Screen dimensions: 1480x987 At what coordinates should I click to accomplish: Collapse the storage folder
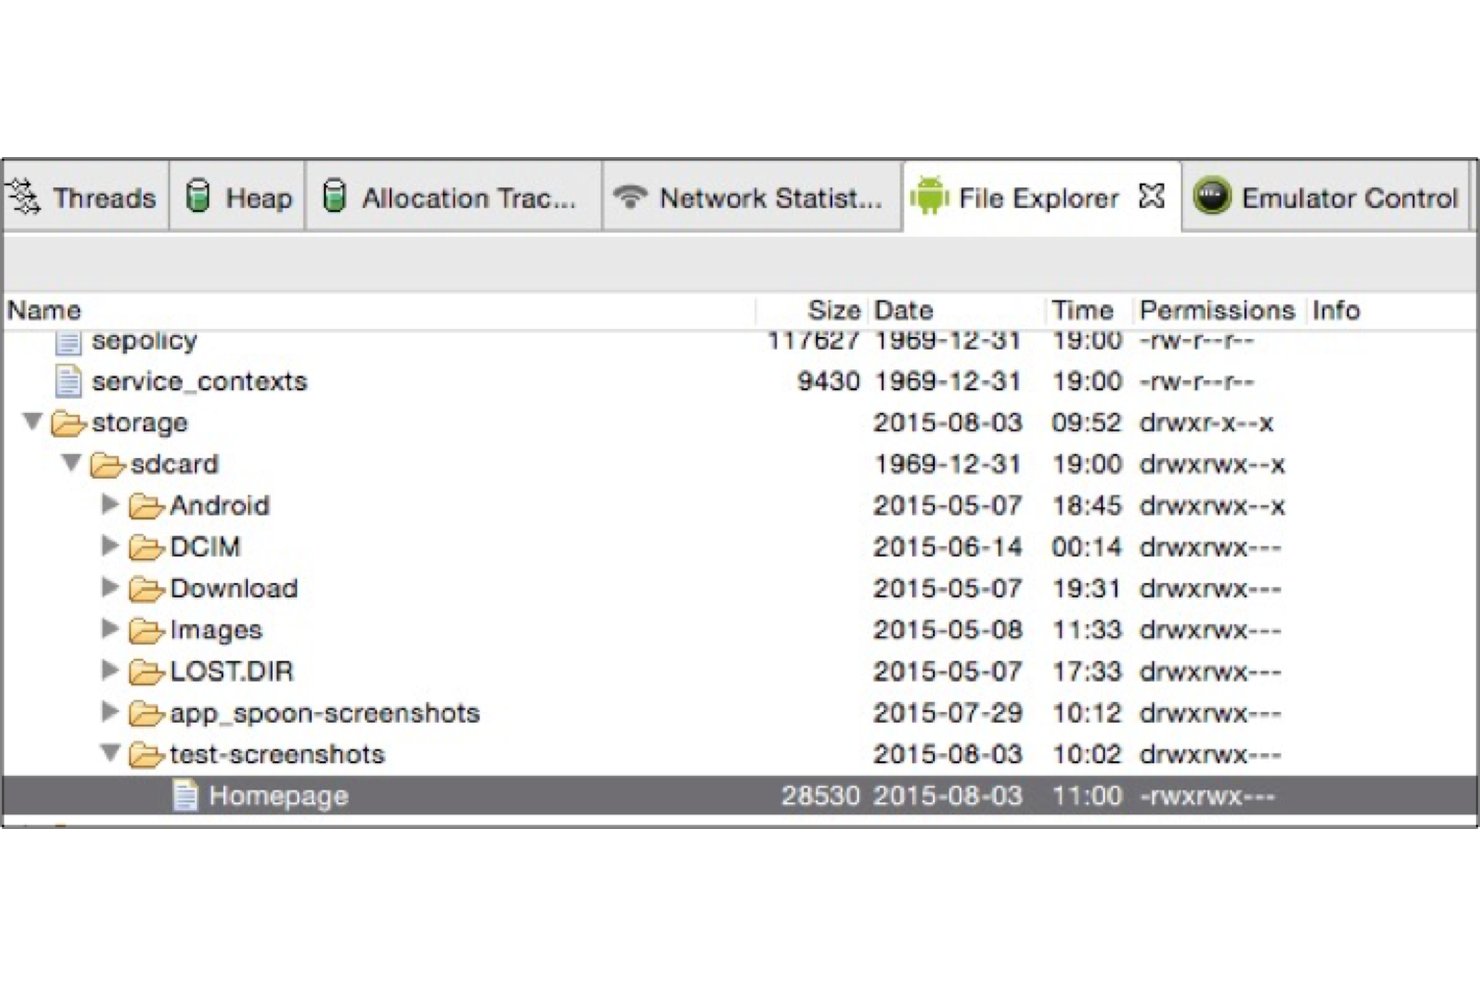[x=33, y=421]
